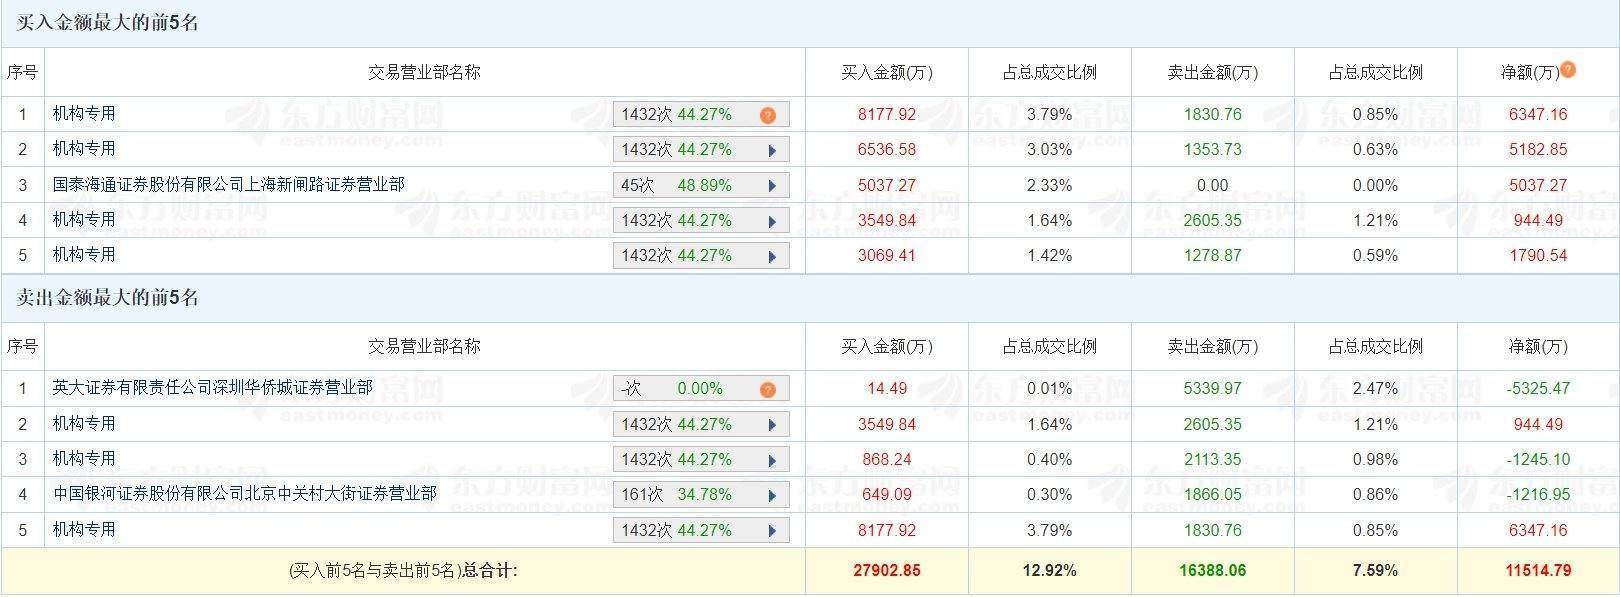Expand details arrow for 国泰海通 45次 badge
The width and height of the screenshot is (1620, 597).
[771, 184]
